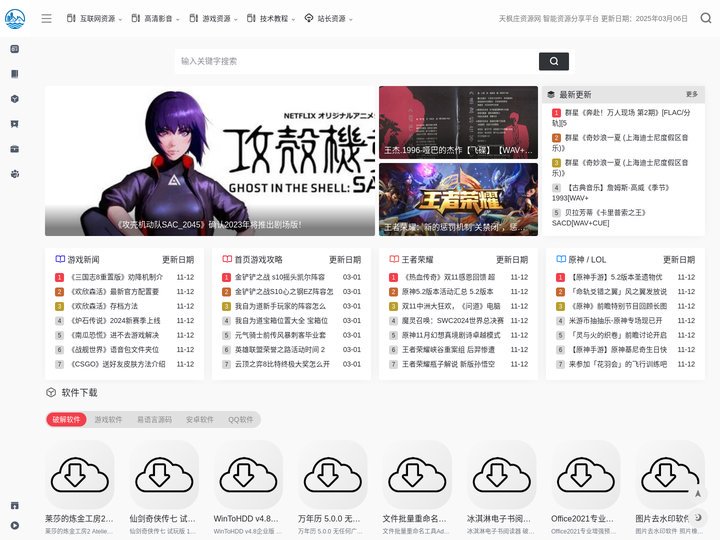Open 《热血传奇》双11感恩回馈 article
The height and width of the screenshot is (540, 720).
click(x=449, y=277)
